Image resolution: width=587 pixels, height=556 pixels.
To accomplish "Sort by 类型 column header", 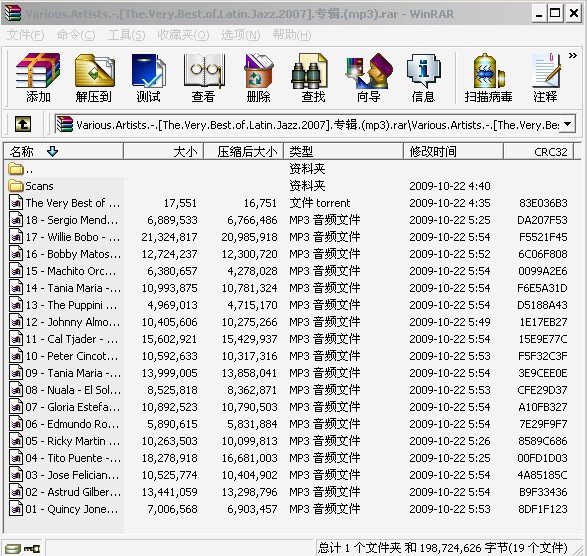I will (x=344, y=152).
